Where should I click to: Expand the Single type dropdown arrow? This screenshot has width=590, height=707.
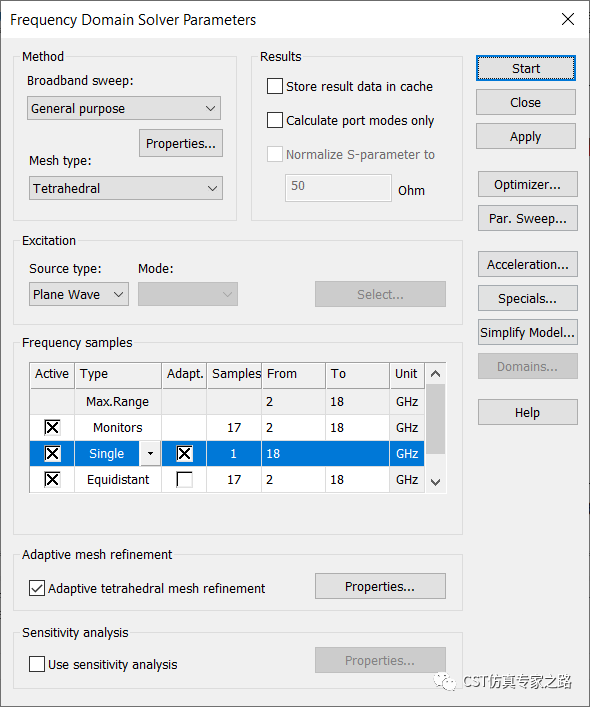[150, 454]
